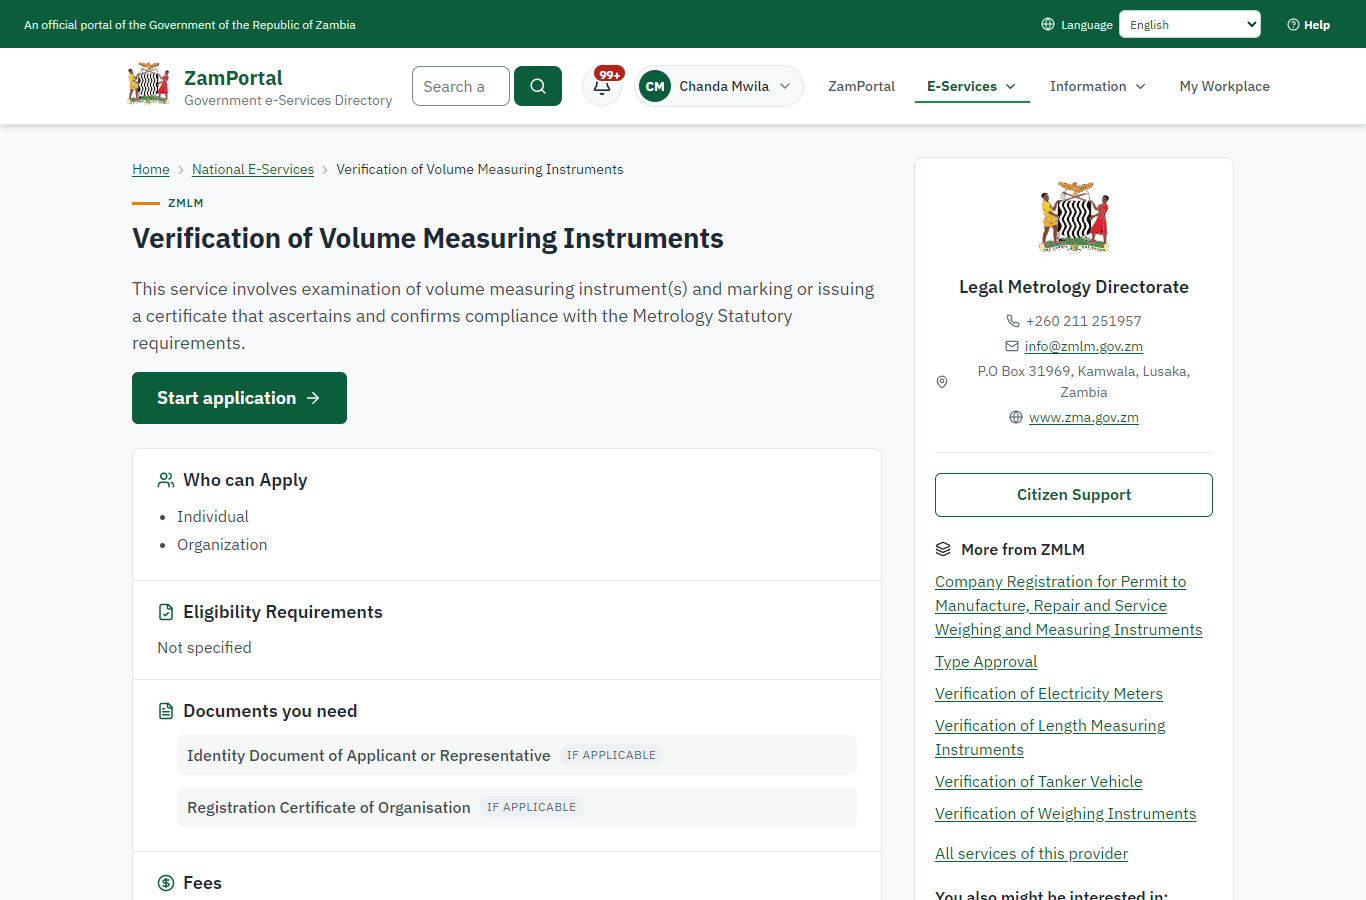Click the globe icon beside www.zma.gov.zm
Screen dimensions: 1366x900
[1016, 417]
